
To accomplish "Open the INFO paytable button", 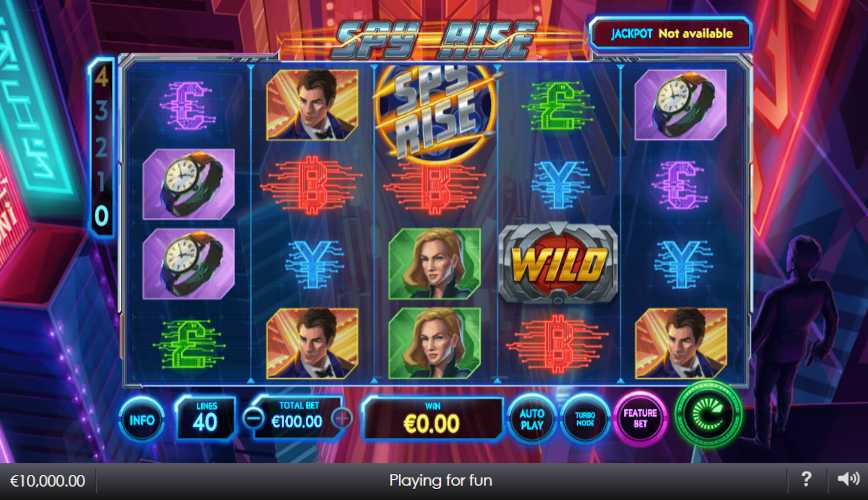I will [142, 420].
